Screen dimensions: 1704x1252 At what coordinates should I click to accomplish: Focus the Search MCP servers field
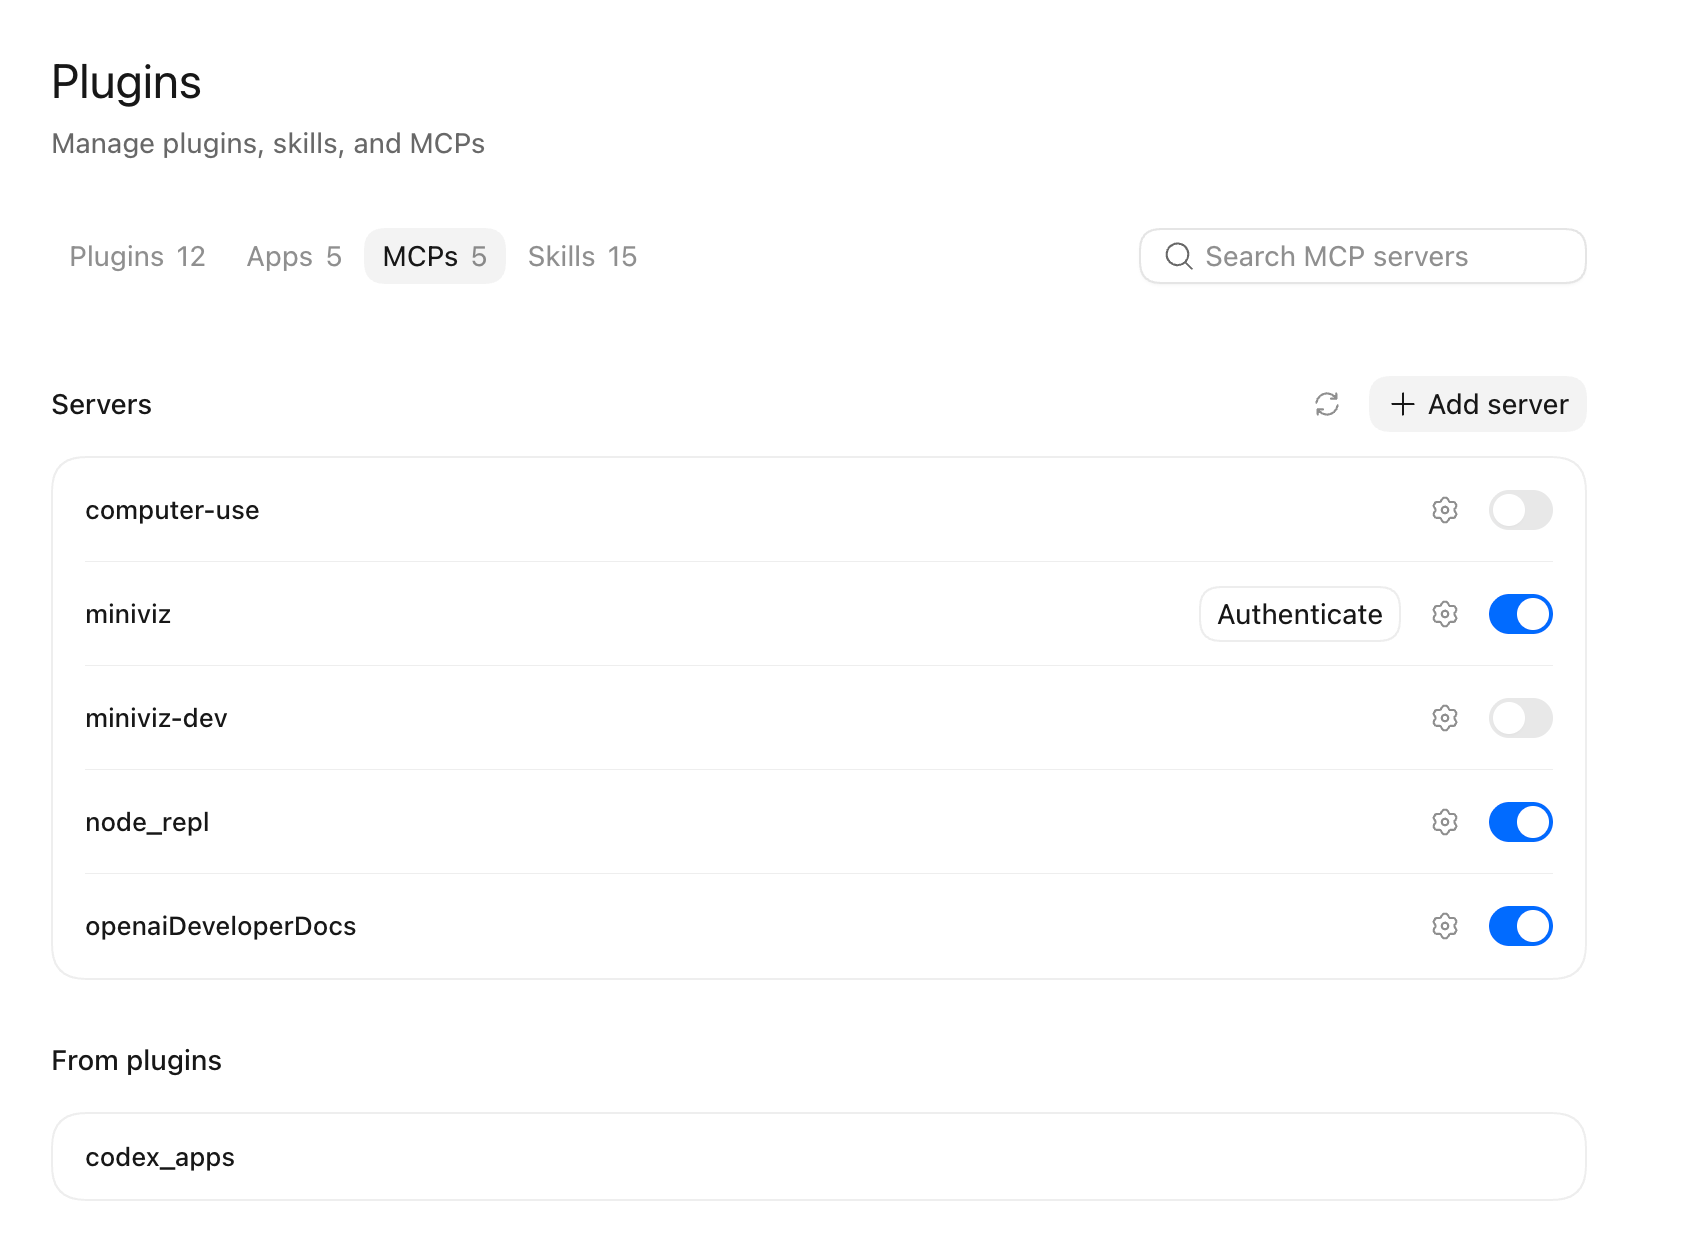1362,257
